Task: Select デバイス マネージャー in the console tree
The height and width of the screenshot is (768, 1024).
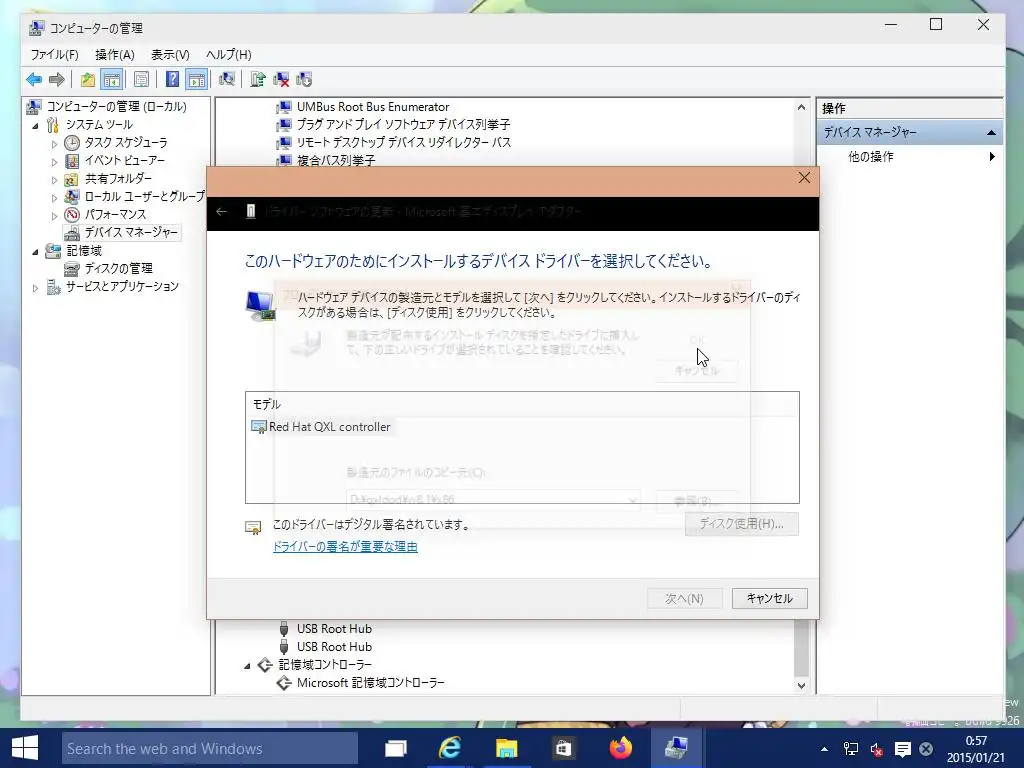Action: tap(131, 232)
